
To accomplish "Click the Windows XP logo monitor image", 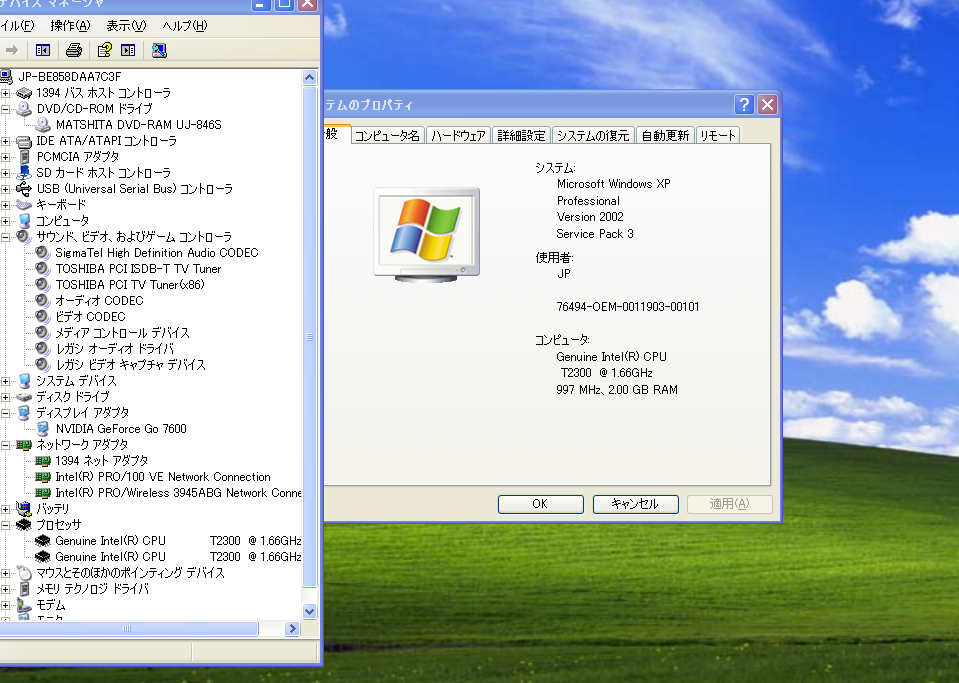I will [x=427, y=235].
